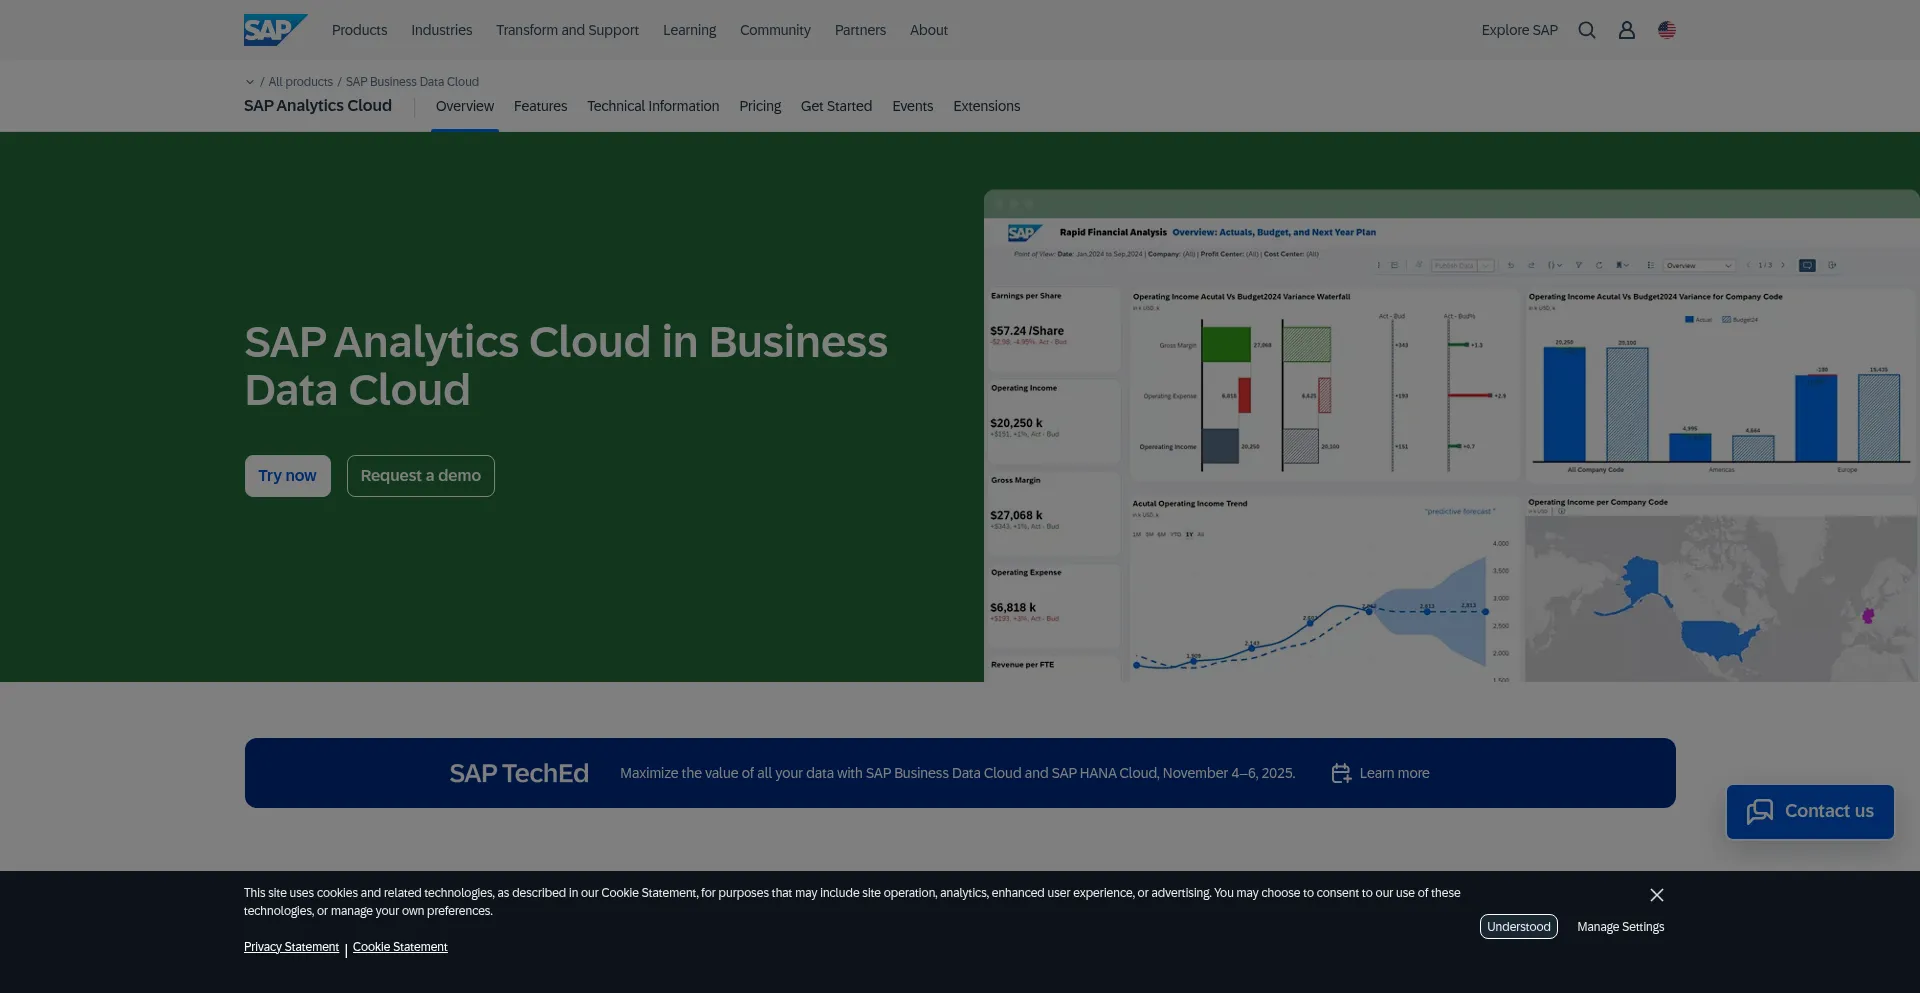This screenshot has height=993, width=1920.
Task: Click Understood in cookie banner
Action: (x=1519, y=927)
